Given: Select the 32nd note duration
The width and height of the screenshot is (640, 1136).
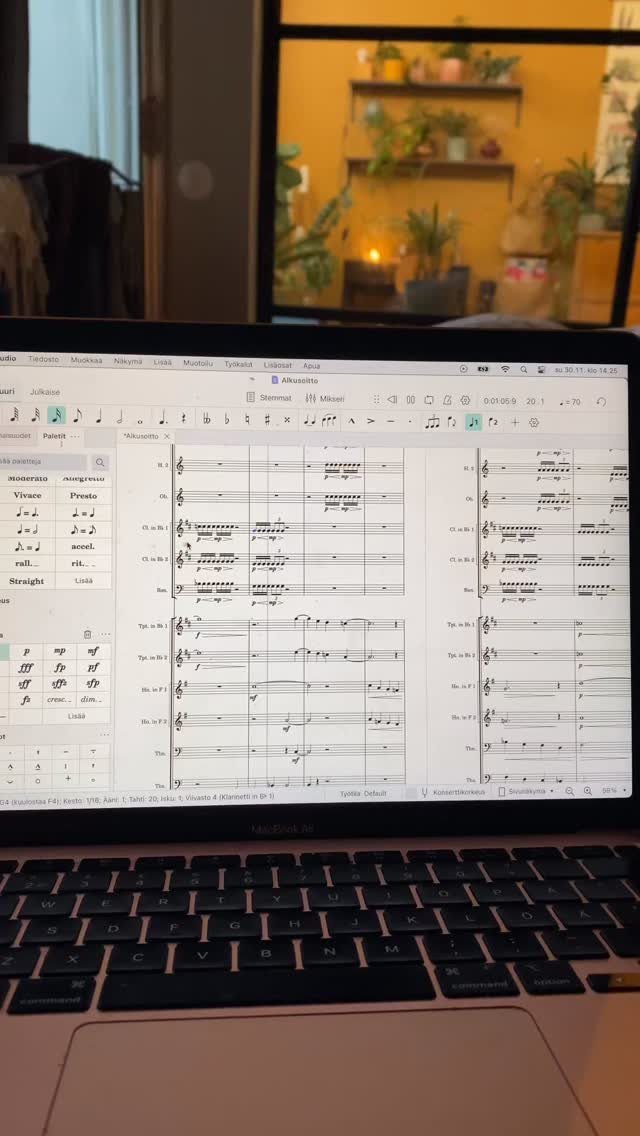Looking at the screenshot, I should pyautogui.click(x=35, y=416).
